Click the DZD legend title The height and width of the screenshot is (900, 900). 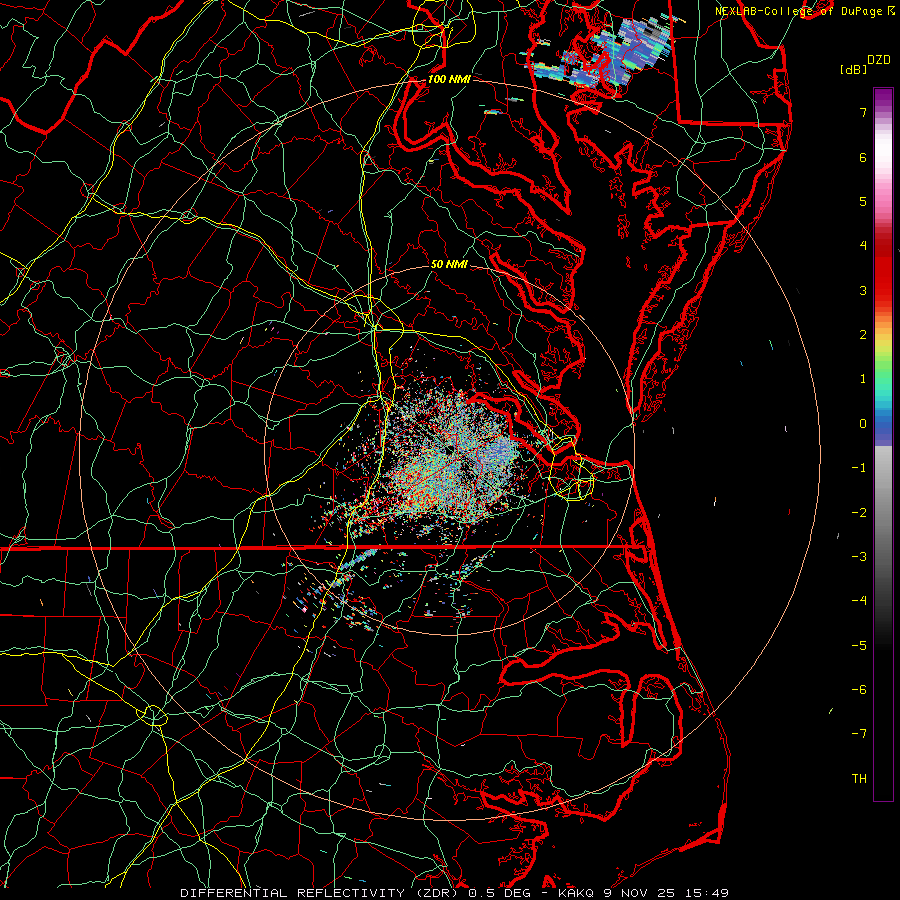coord(879,59)
